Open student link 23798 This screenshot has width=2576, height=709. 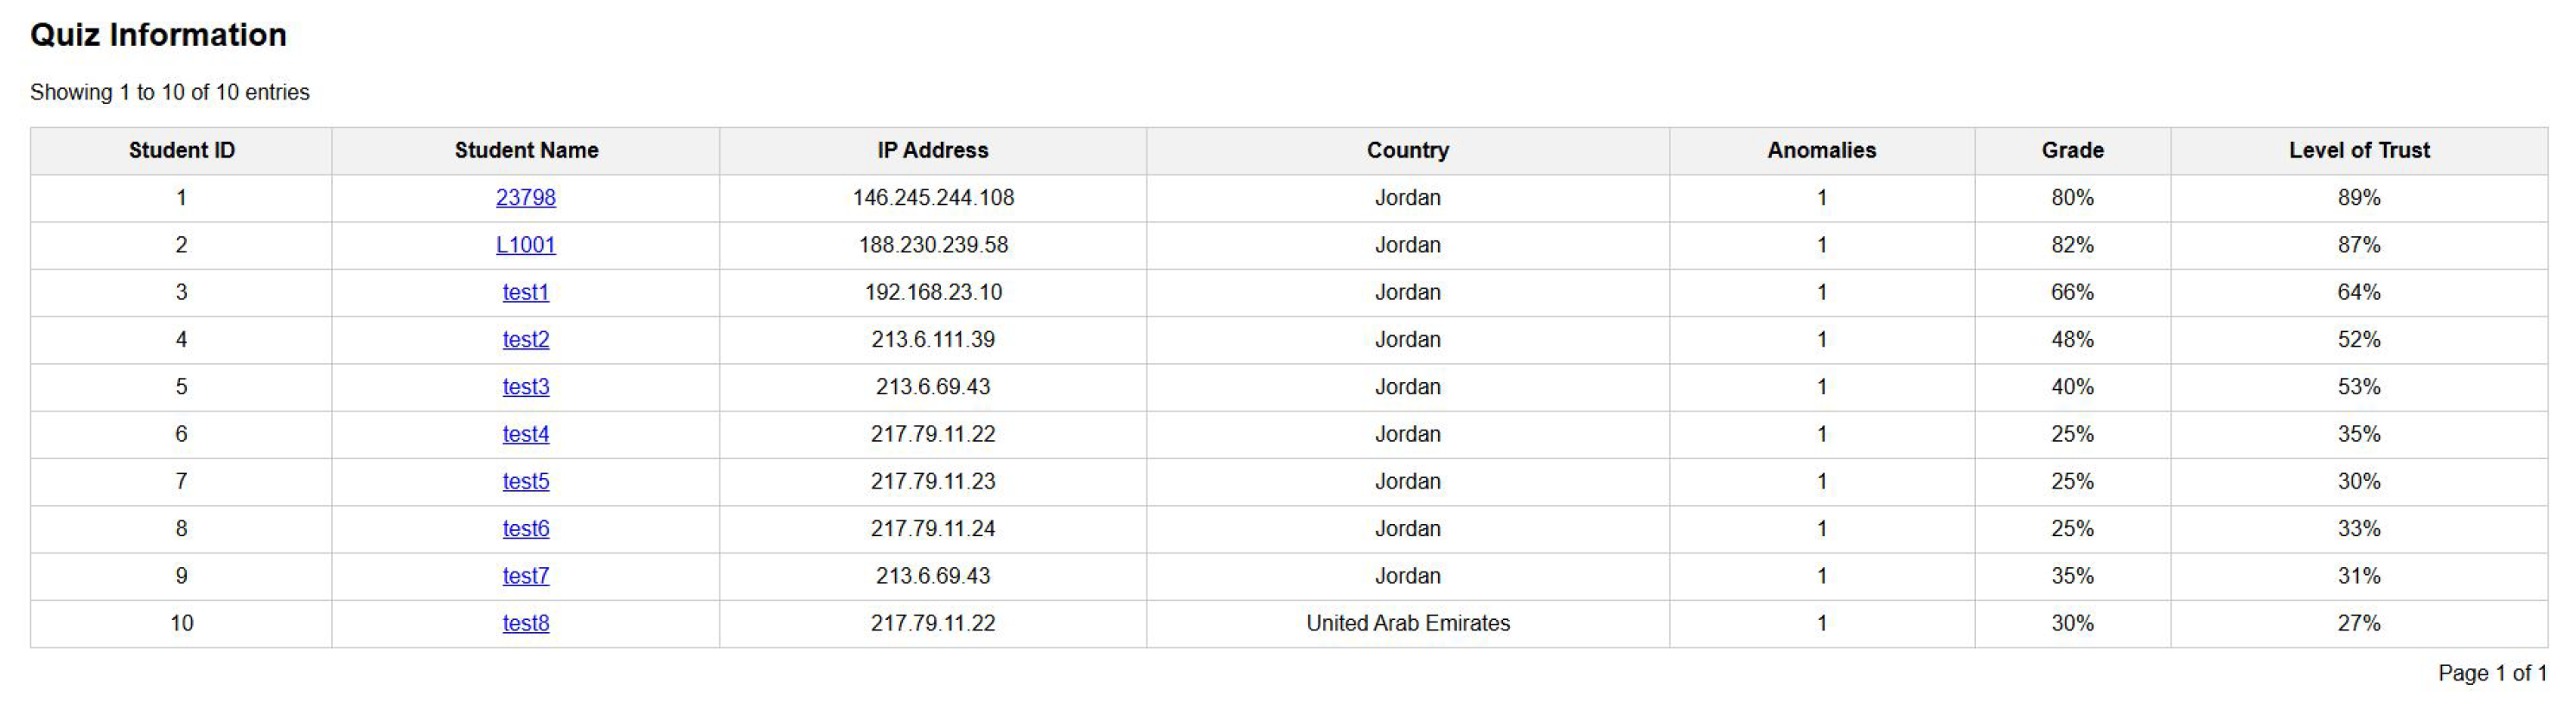tap(525, 198)
